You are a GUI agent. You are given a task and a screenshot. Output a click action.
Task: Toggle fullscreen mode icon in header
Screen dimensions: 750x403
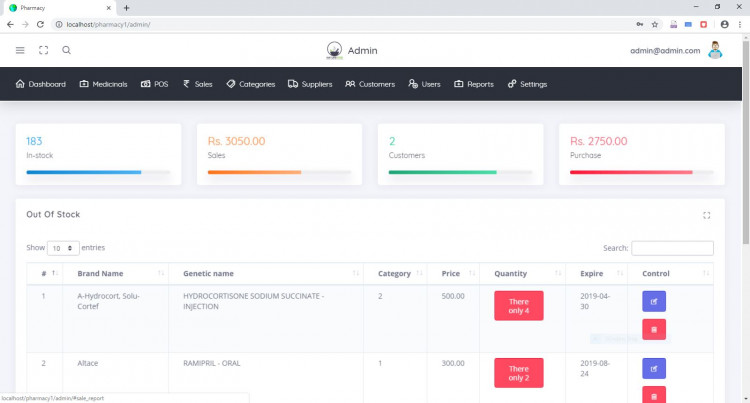click(44, 50)
